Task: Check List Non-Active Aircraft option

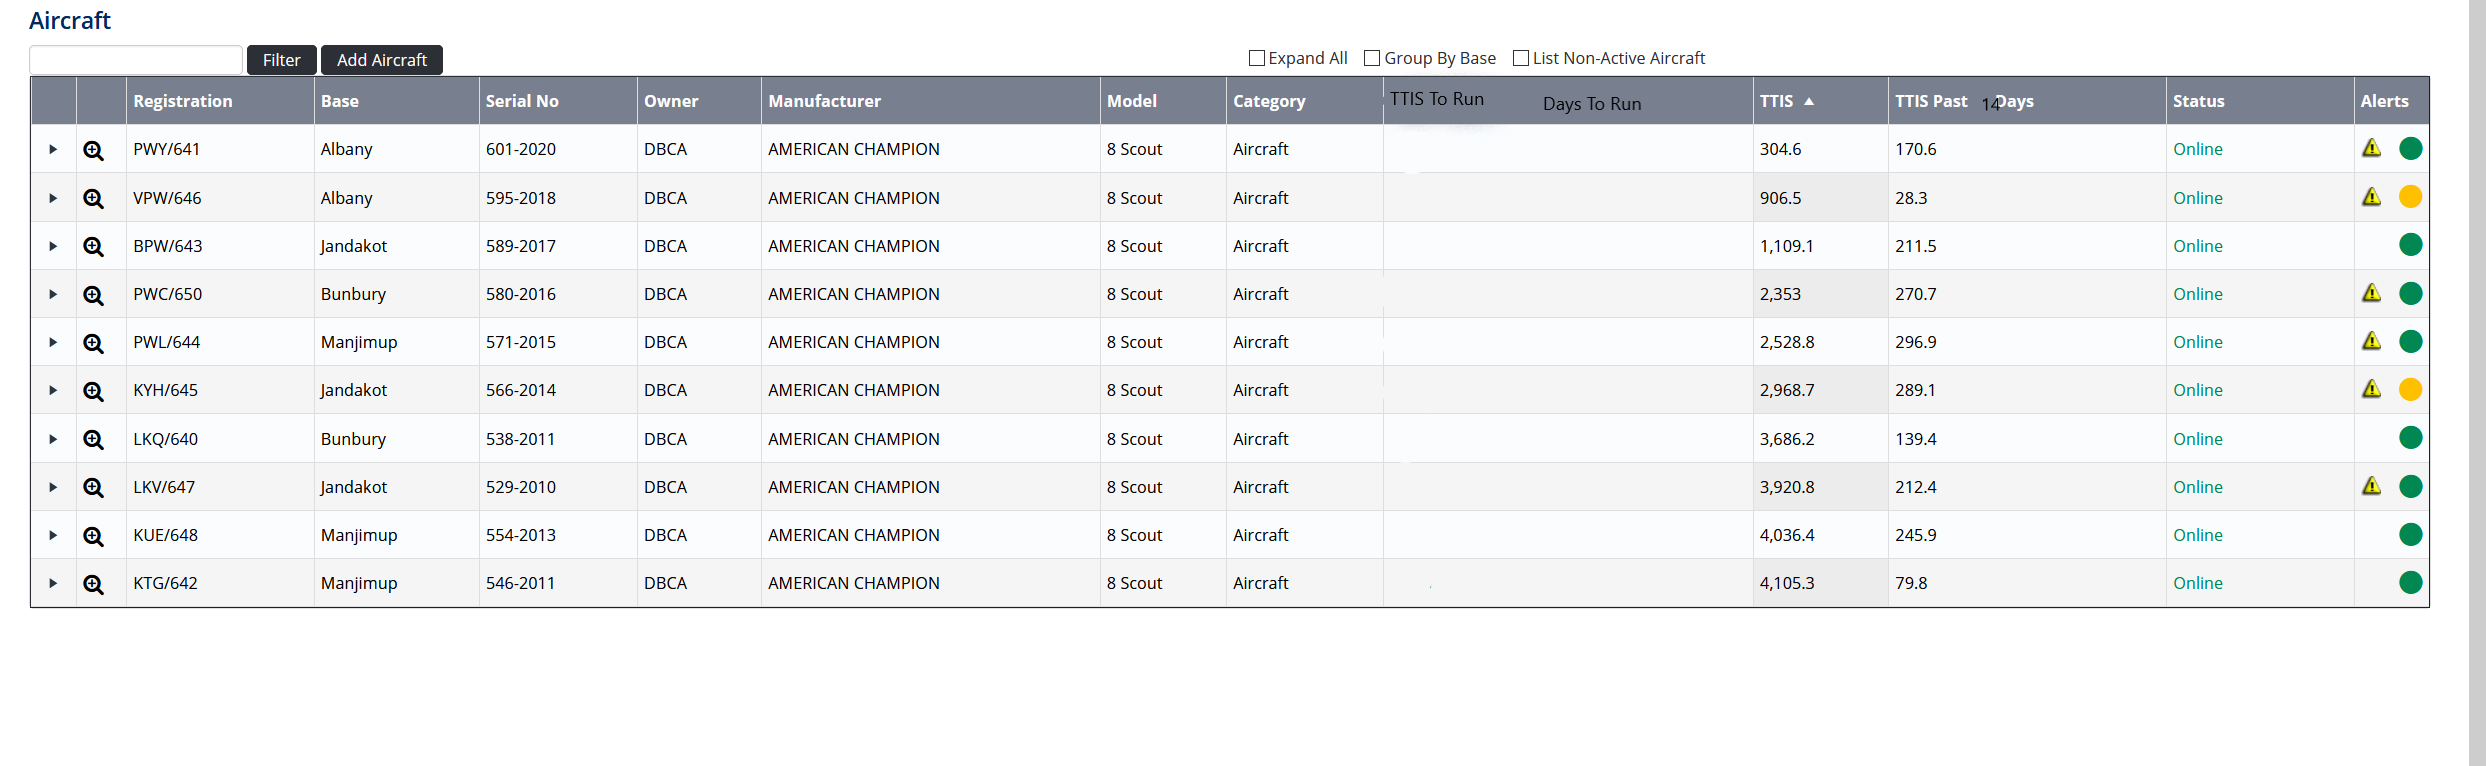Action: tap(1521, 58)
